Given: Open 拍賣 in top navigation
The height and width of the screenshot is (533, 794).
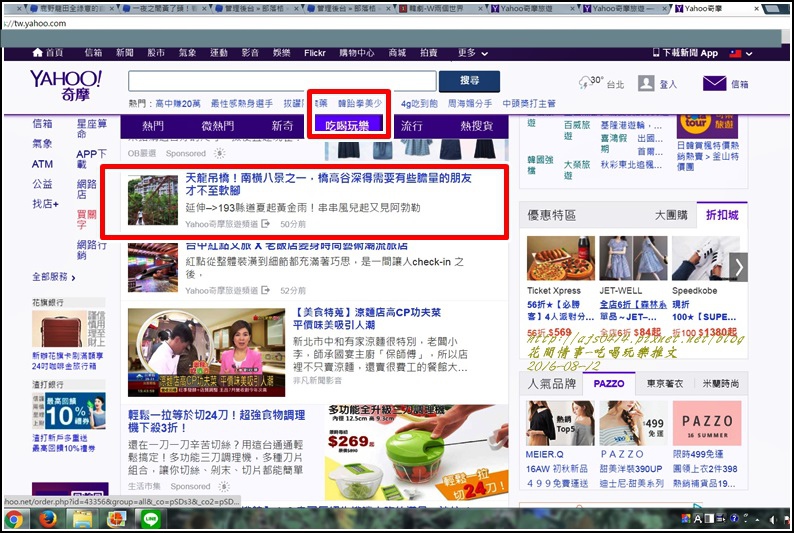Looking at the screenshot, I should click(428, 53).
